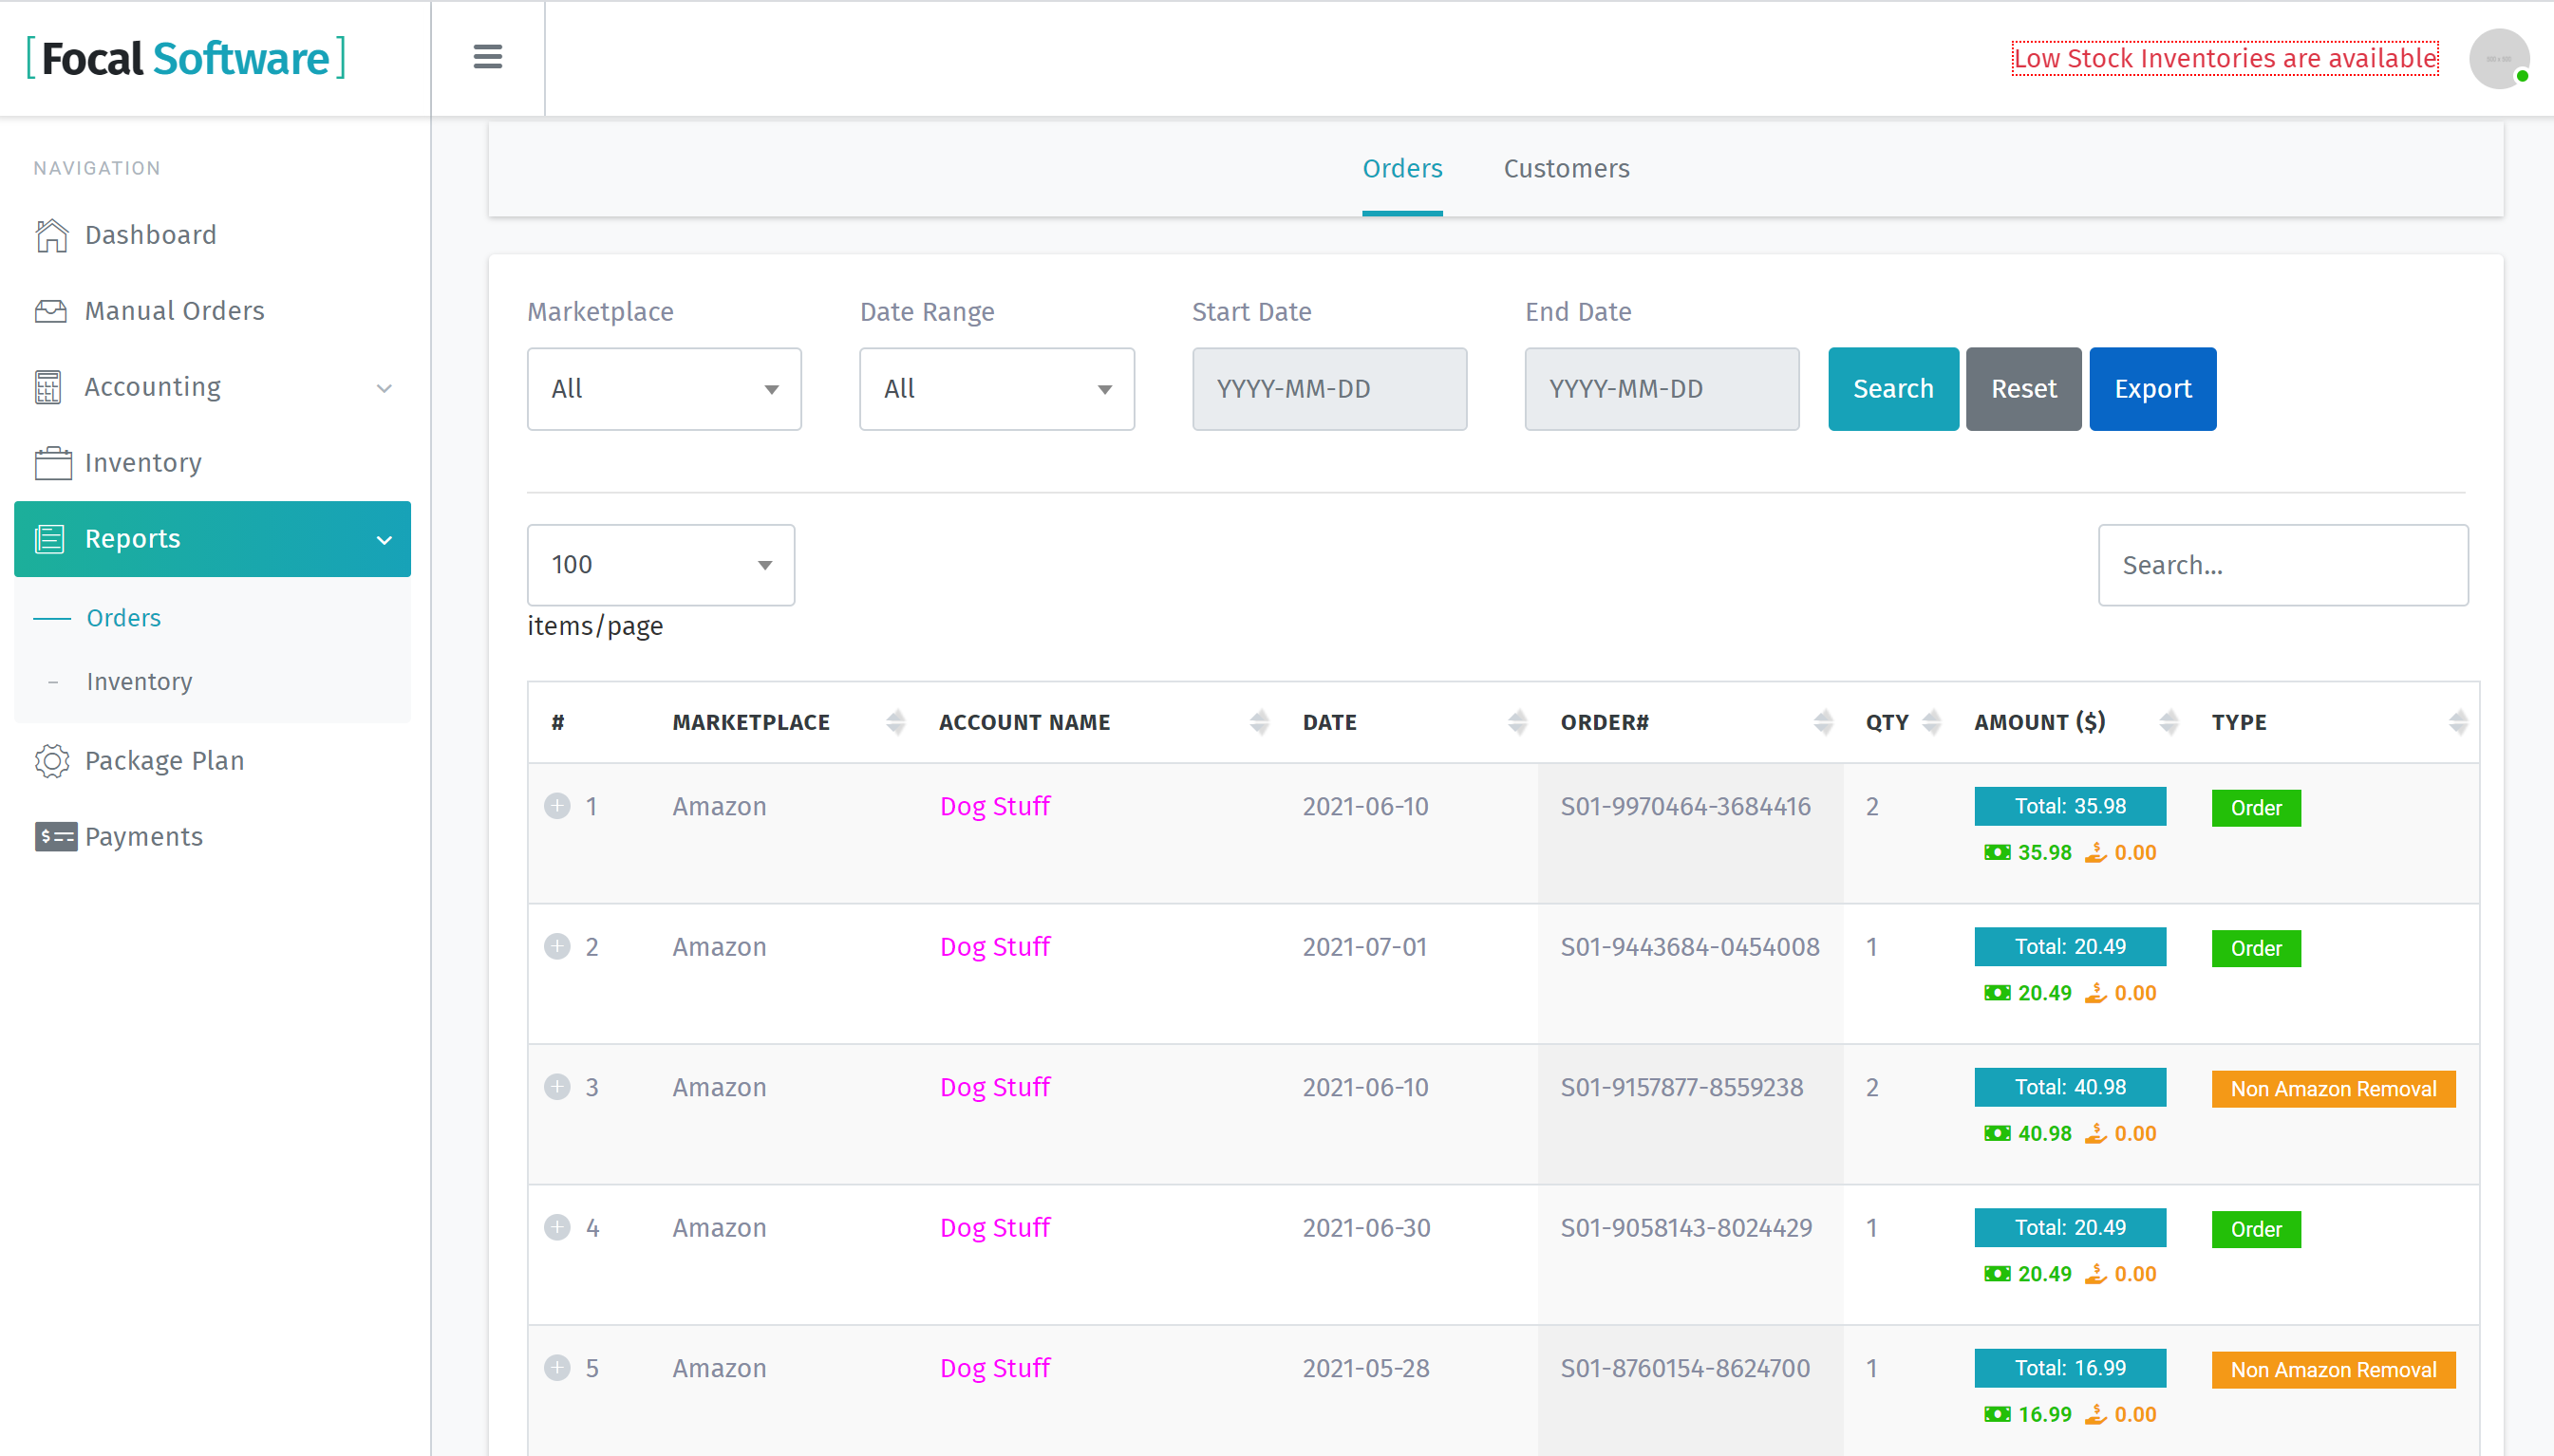Click the Inventory box icon in the sidebar
This screenshot has width=2554, height=1456.
pyautogui.click(x=53, y=463)
